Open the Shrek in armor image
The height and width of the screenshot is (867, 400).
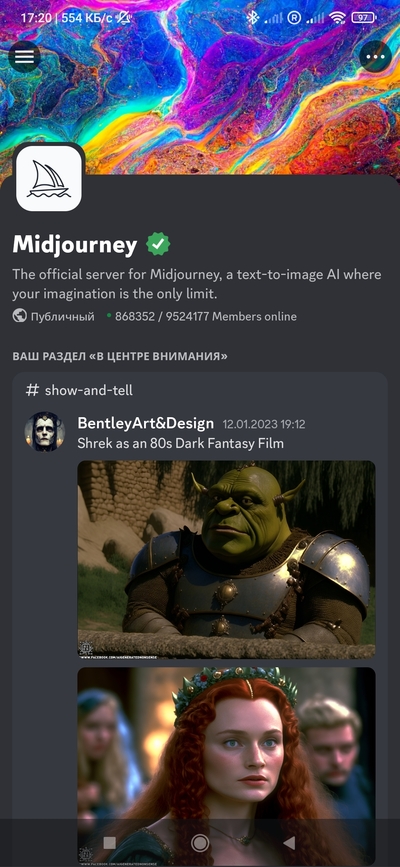[x=226, y=560]
